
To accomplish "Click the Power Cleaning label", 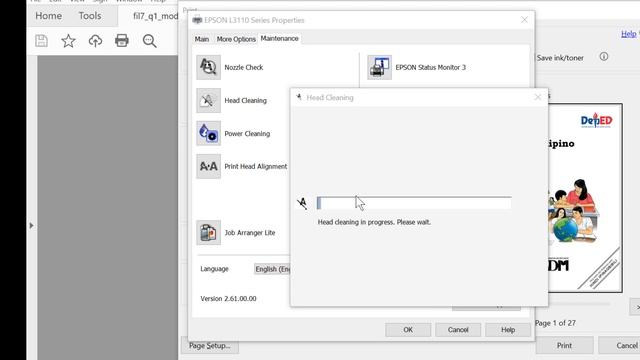I will click(x=247, y=133).
